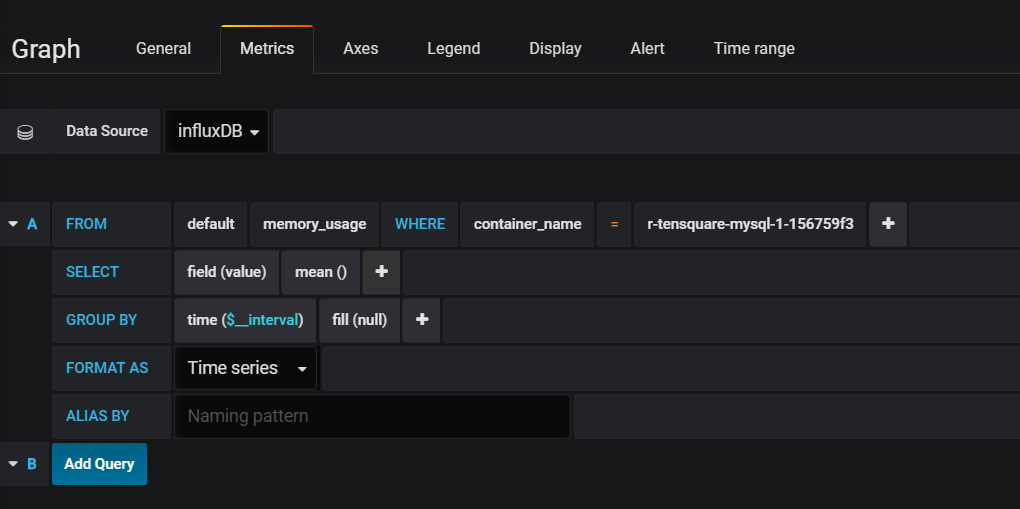Click the FROM keyword label
The height and width of the screenshot is (509, 1020).
click(x=87, y=224)
